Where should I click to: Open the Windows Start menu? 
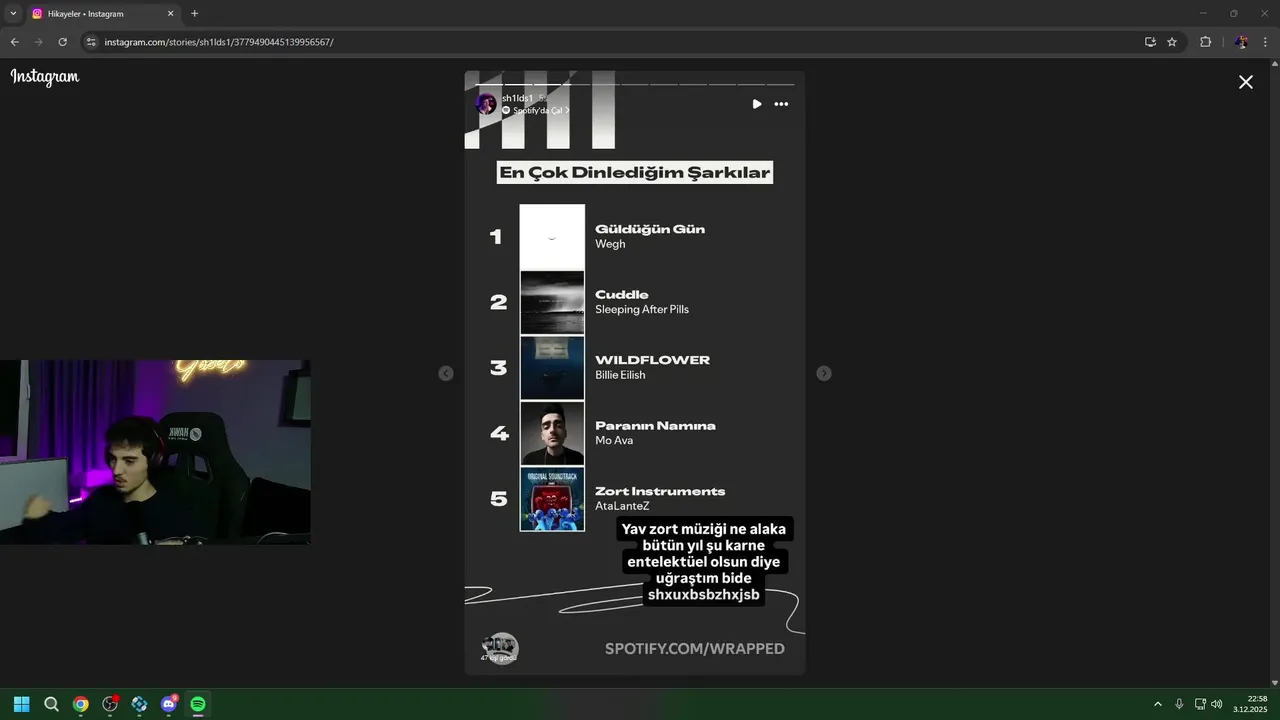click(21, 704)
